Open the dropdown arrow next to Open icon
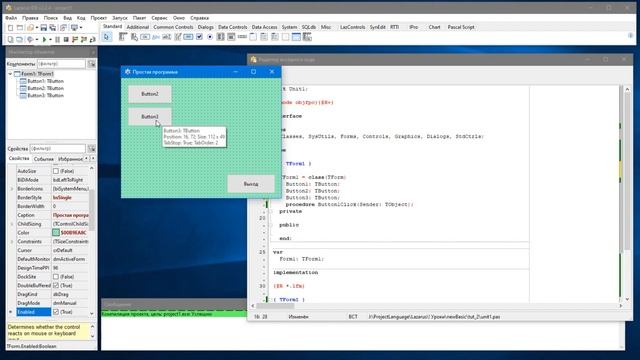Viewport: 640px width, 360px height. pos(37,28)
